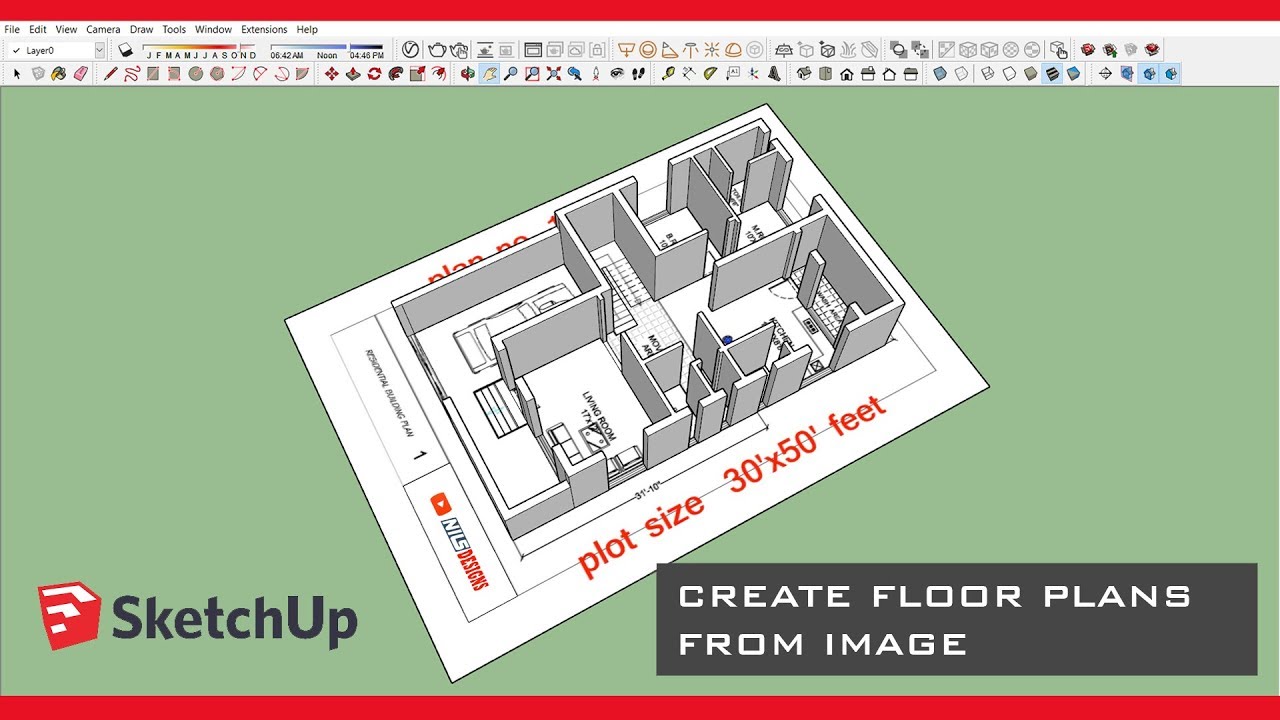Pick the Polygon tool
Image resolution: width=1280 pixels, height=720 pixels.
[217, 74]
